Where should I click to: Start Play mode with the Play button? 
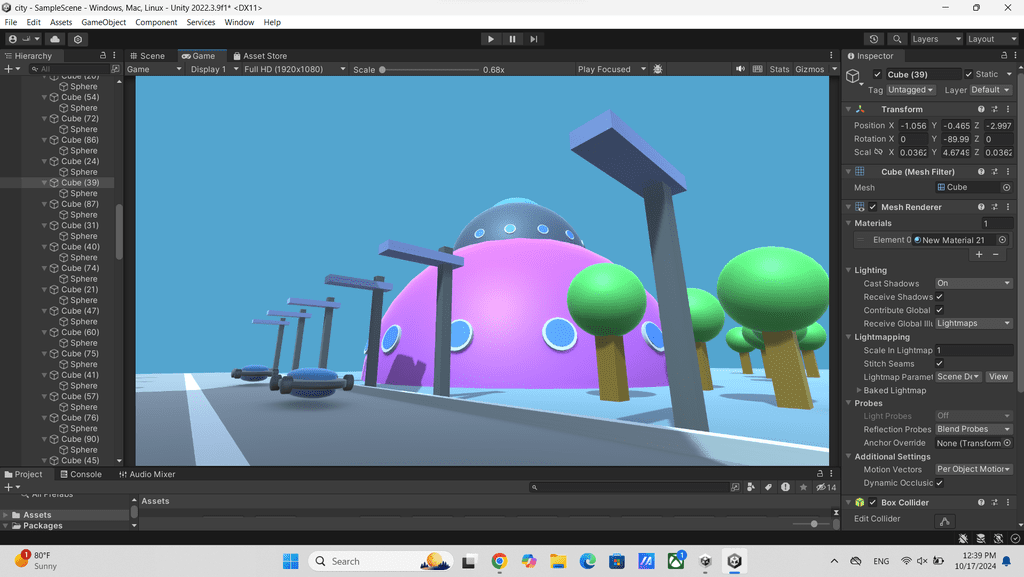[490, 39]
